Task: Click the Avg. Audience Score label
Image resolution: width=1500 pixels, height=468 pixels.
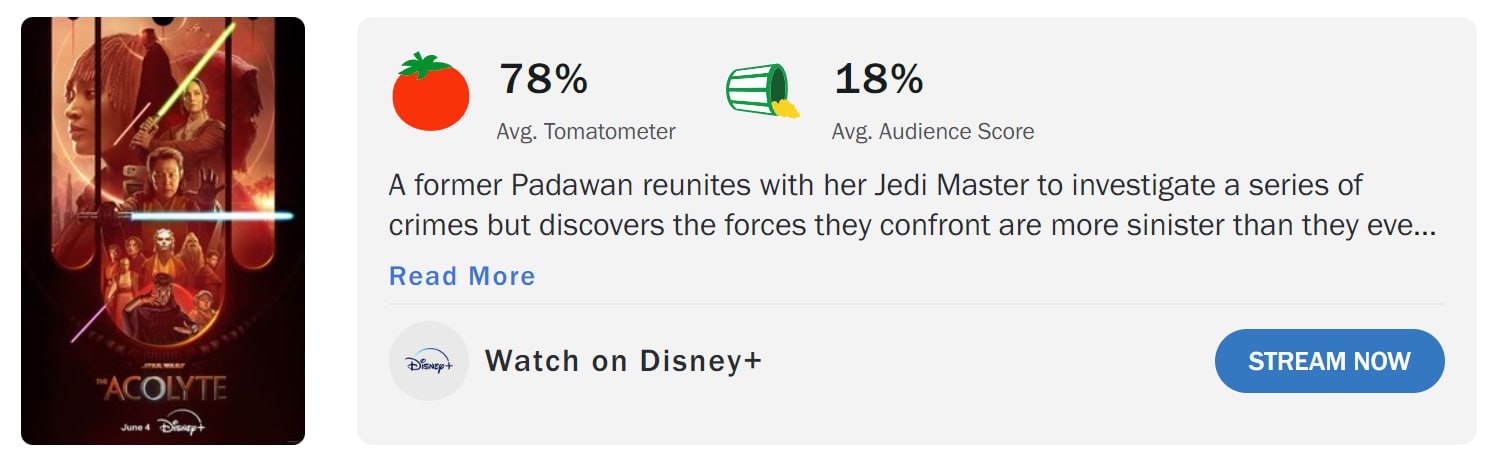Action: [933, 131]
